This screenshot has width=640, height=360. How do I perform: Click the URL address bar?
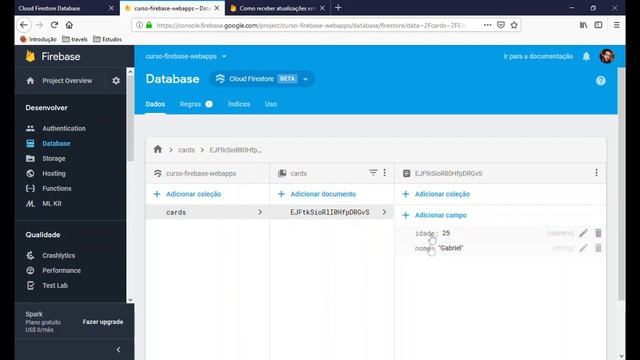coord(310,25)
